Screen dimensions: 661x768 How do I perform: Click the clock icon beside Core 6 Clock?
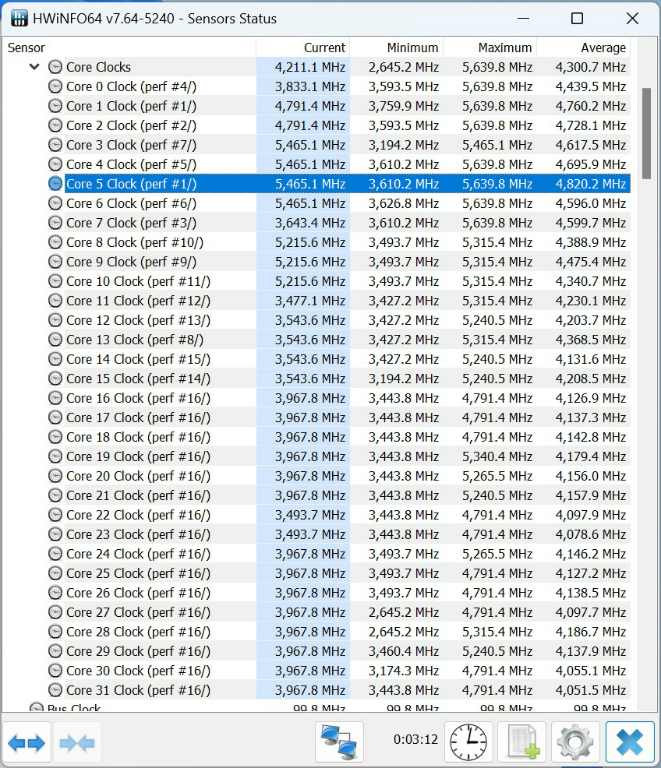pyautogui.click(x=55, y=203)
